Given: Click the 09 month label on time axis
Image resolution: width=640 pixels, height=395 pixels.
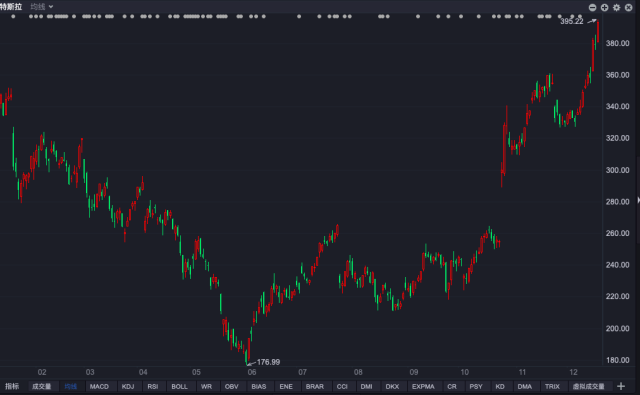Looking at the screenshot, I should pos(414,372).
